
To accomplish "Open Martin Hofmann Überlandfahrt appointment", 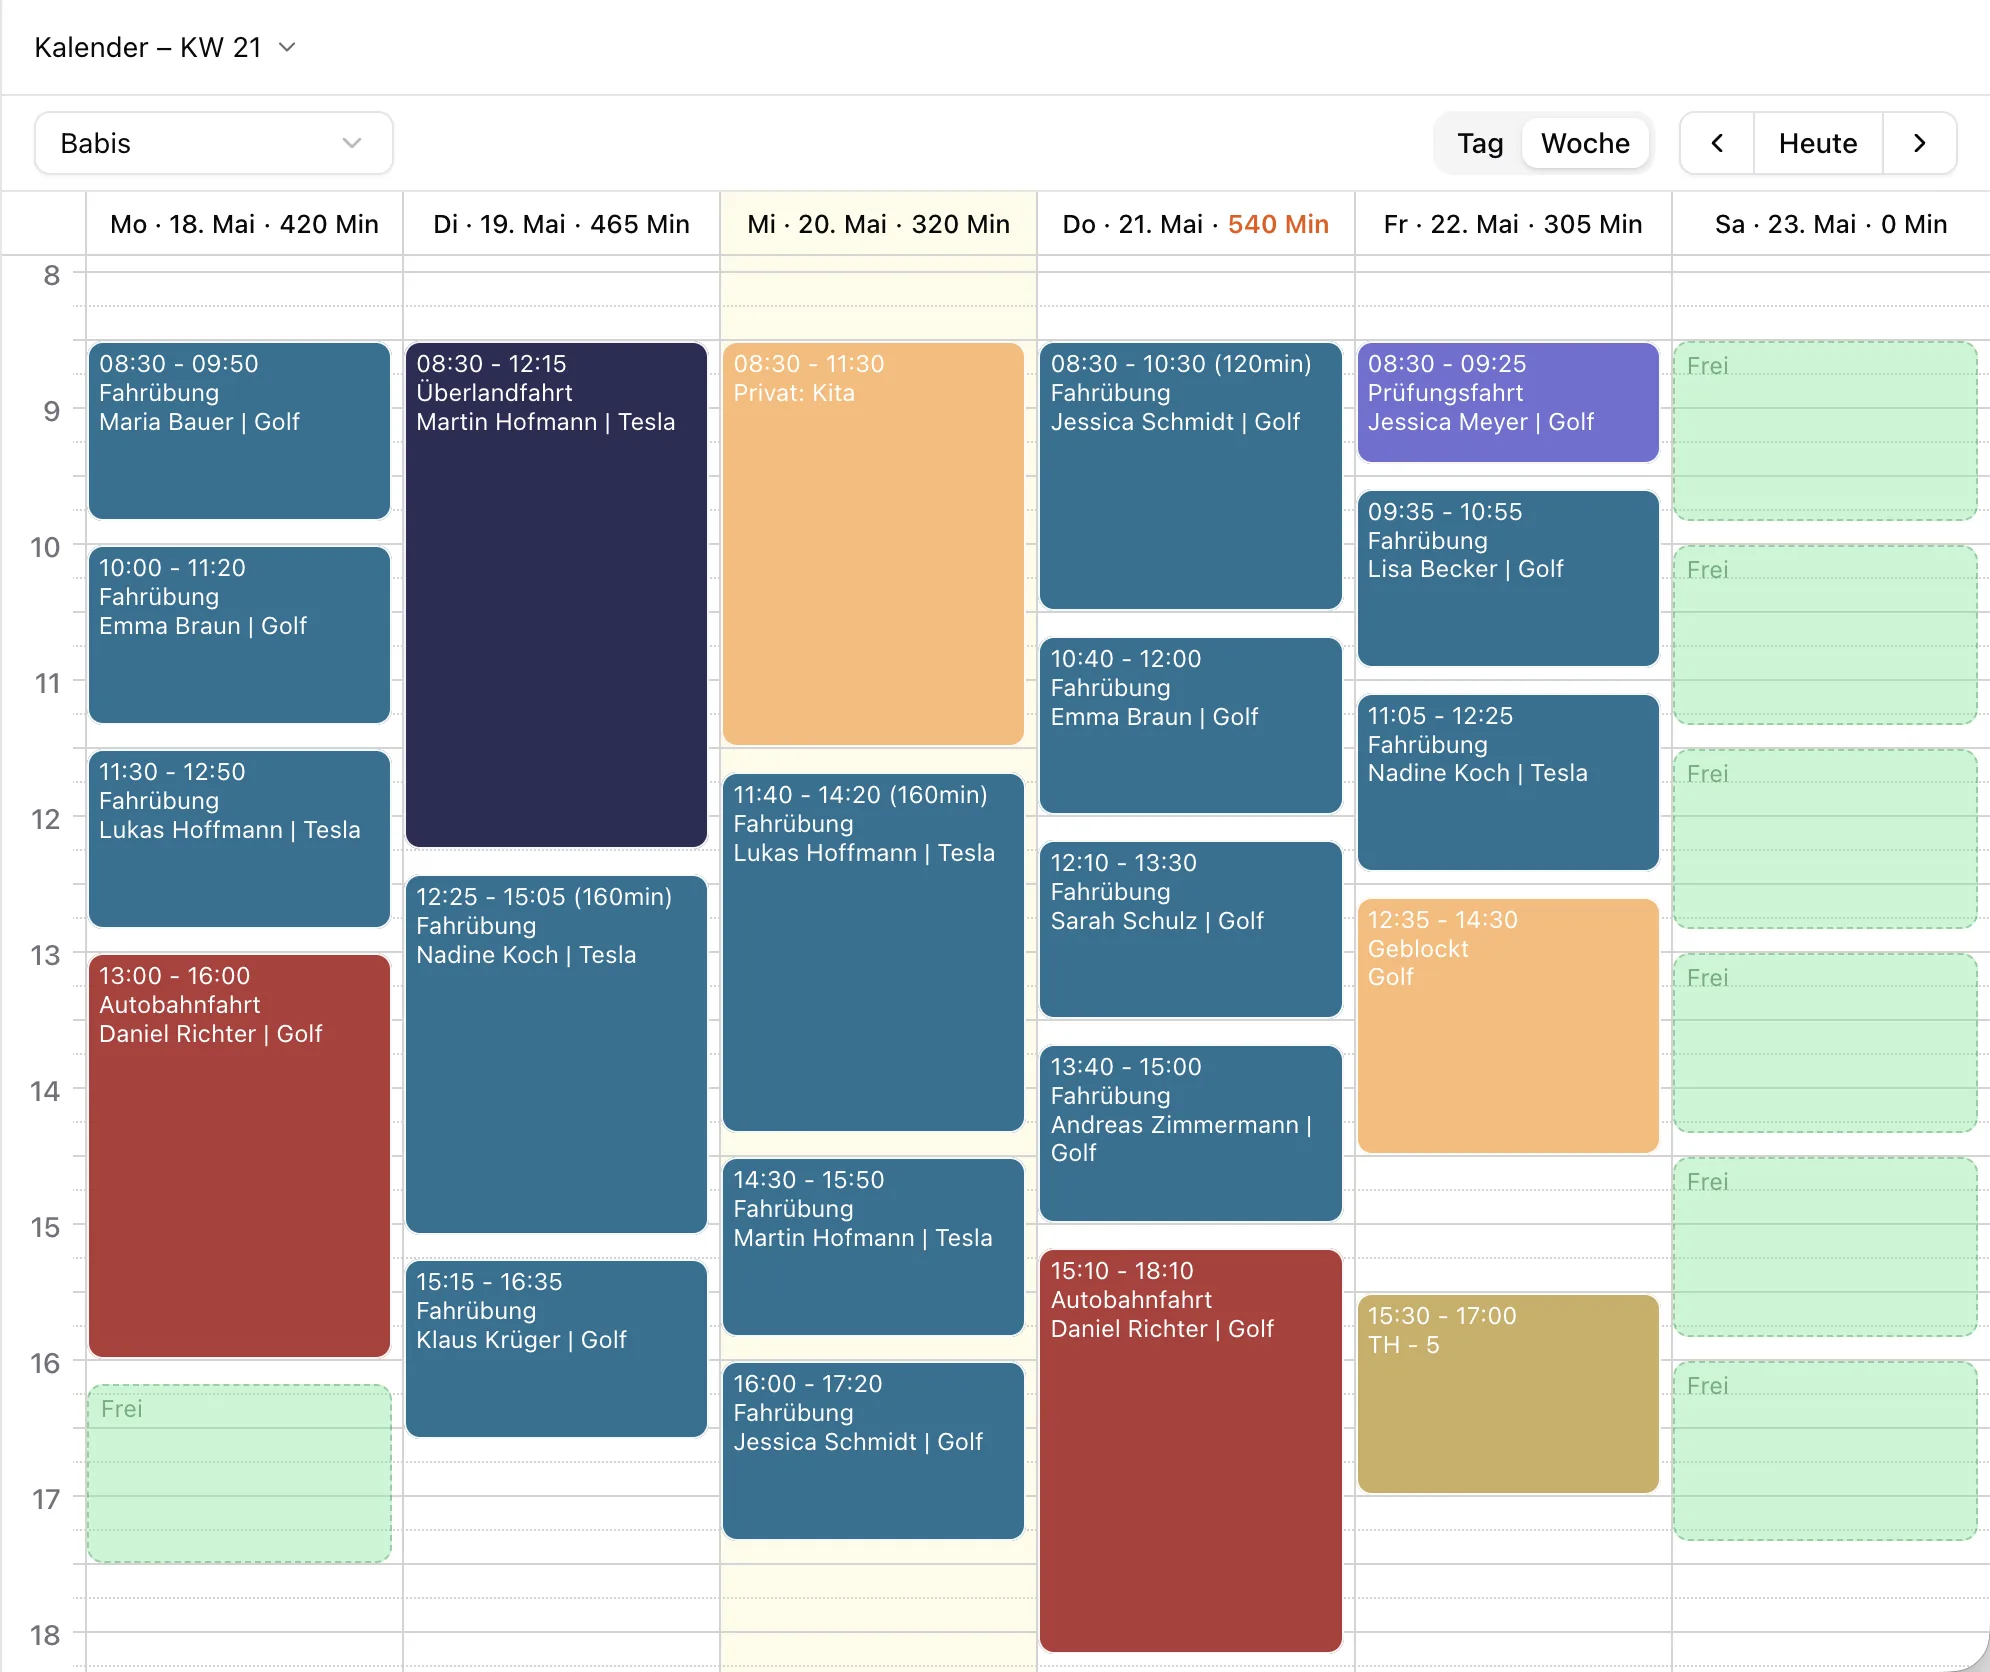I will point(556,595).
